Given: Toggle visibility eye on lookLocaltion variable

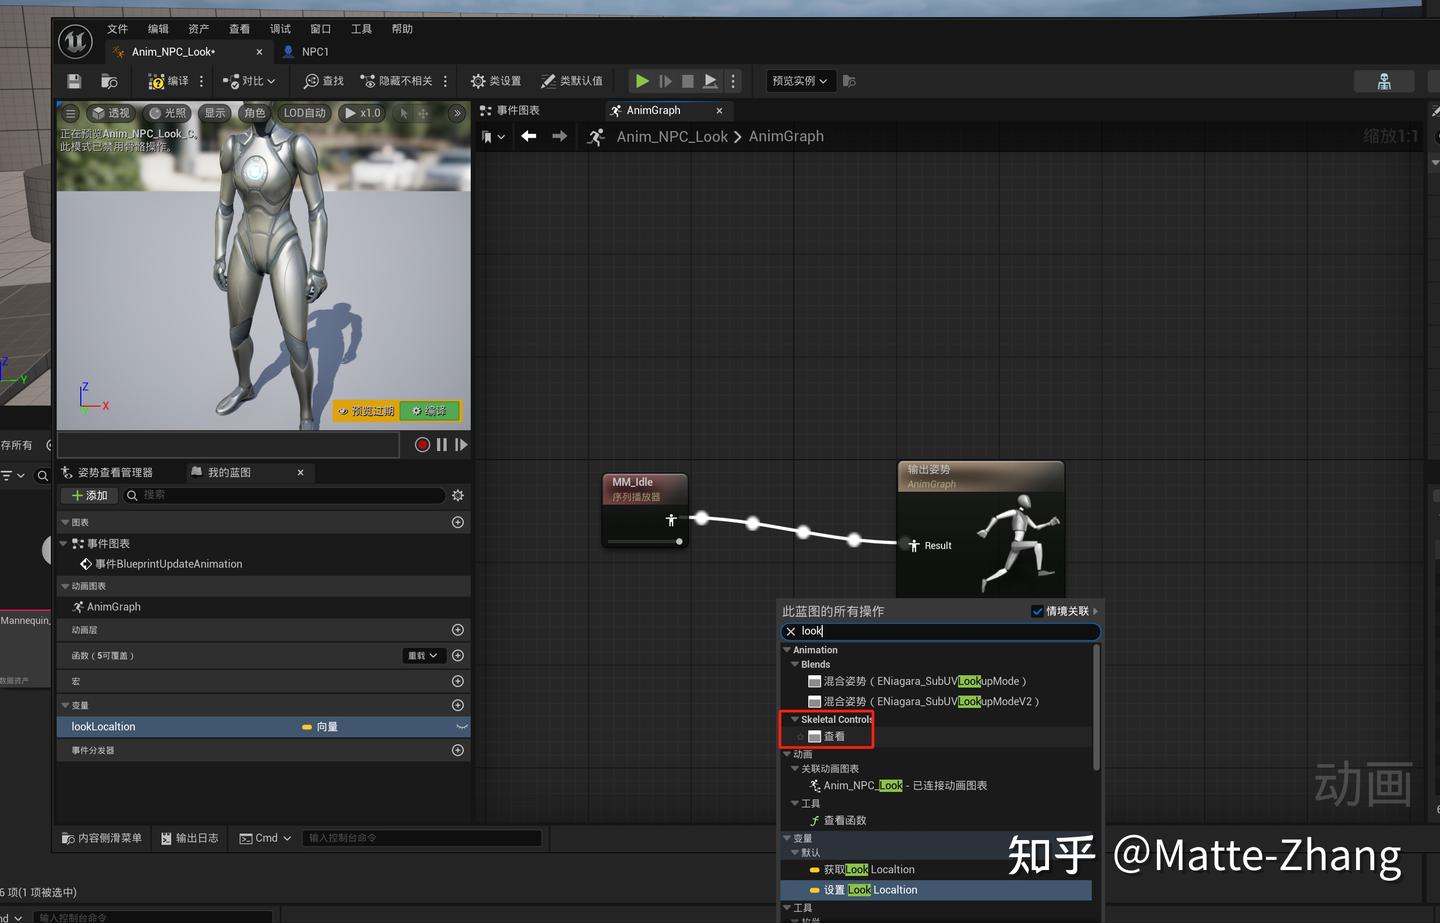Looking at the screenshot, I should [461, 727].
